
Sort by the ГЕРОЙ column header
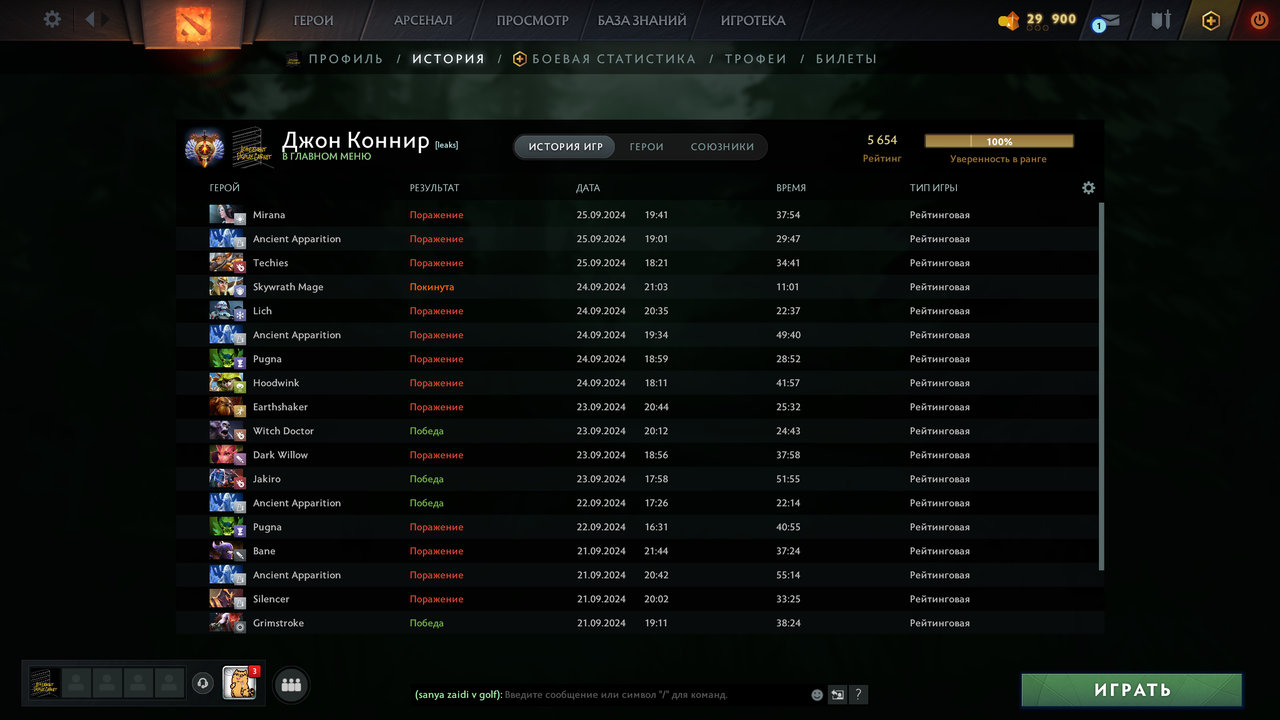point(224,188)
